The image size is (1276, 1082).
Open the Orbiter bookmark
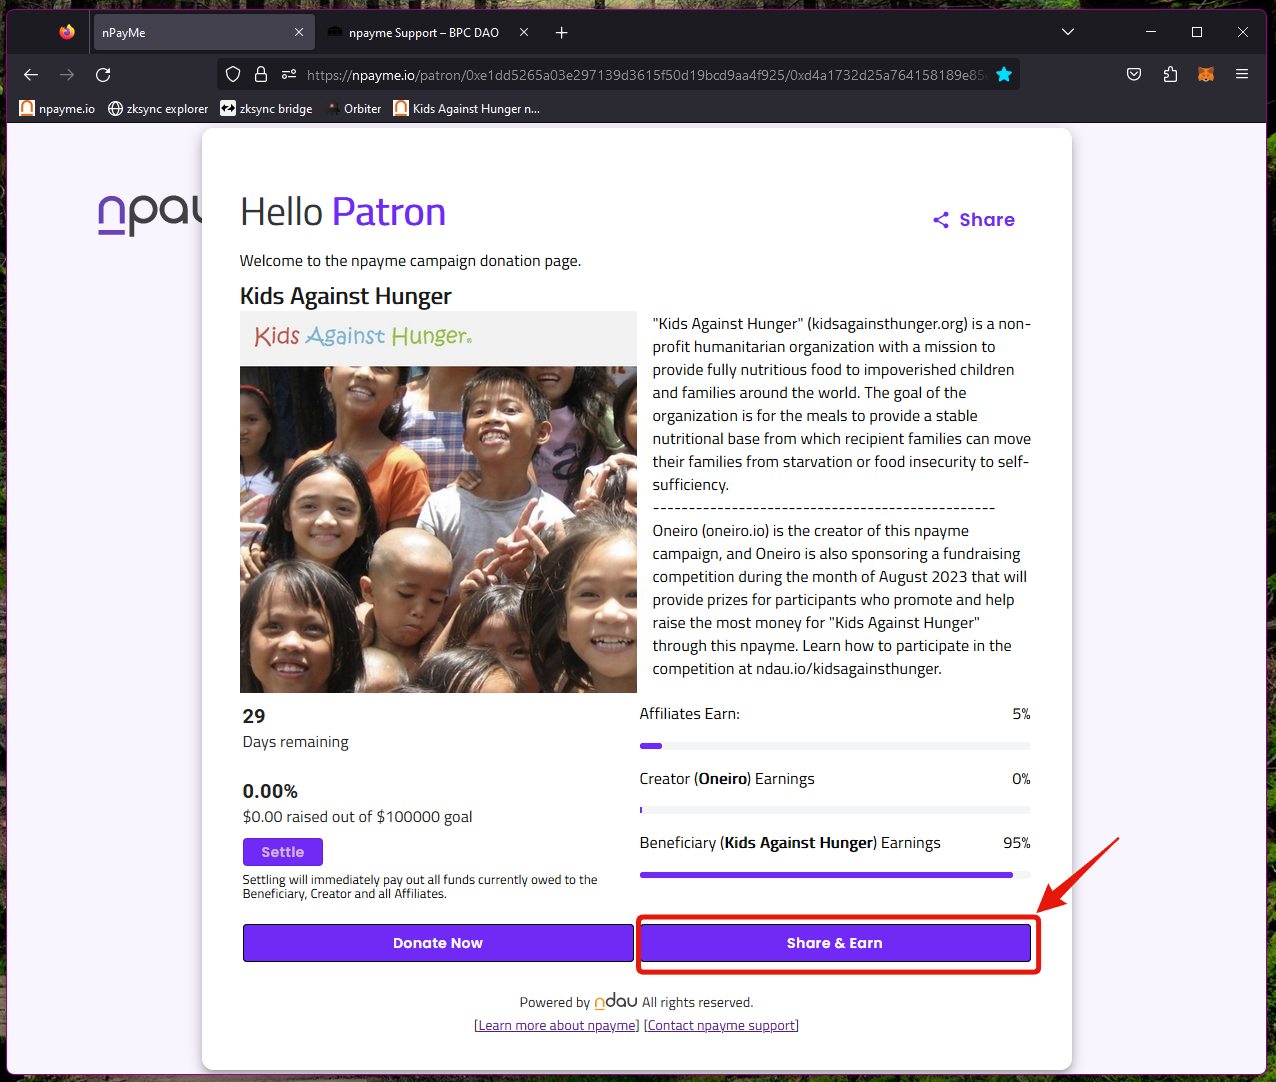point(353,108)
